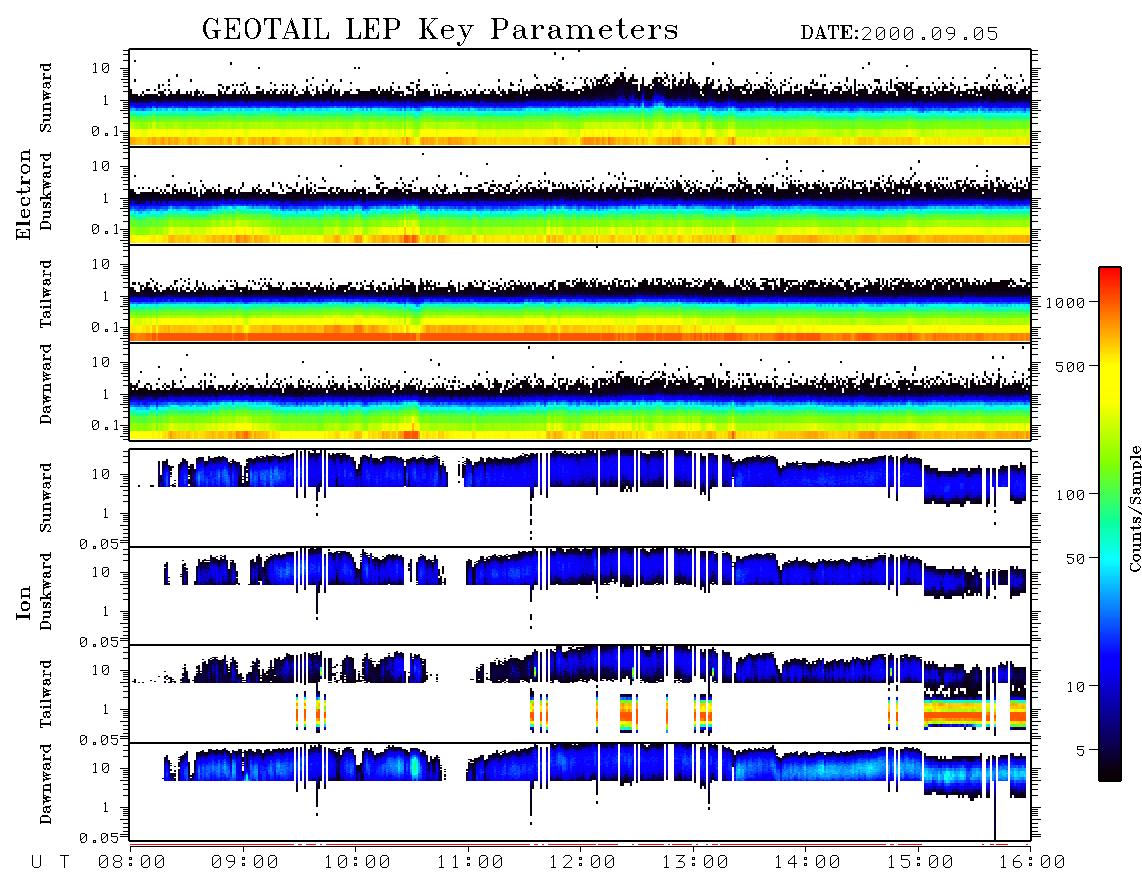The width and height of the screenshot is (1142, 880).
Task: Click the black bottom of the colorbar
Action: coord(1110,769)
